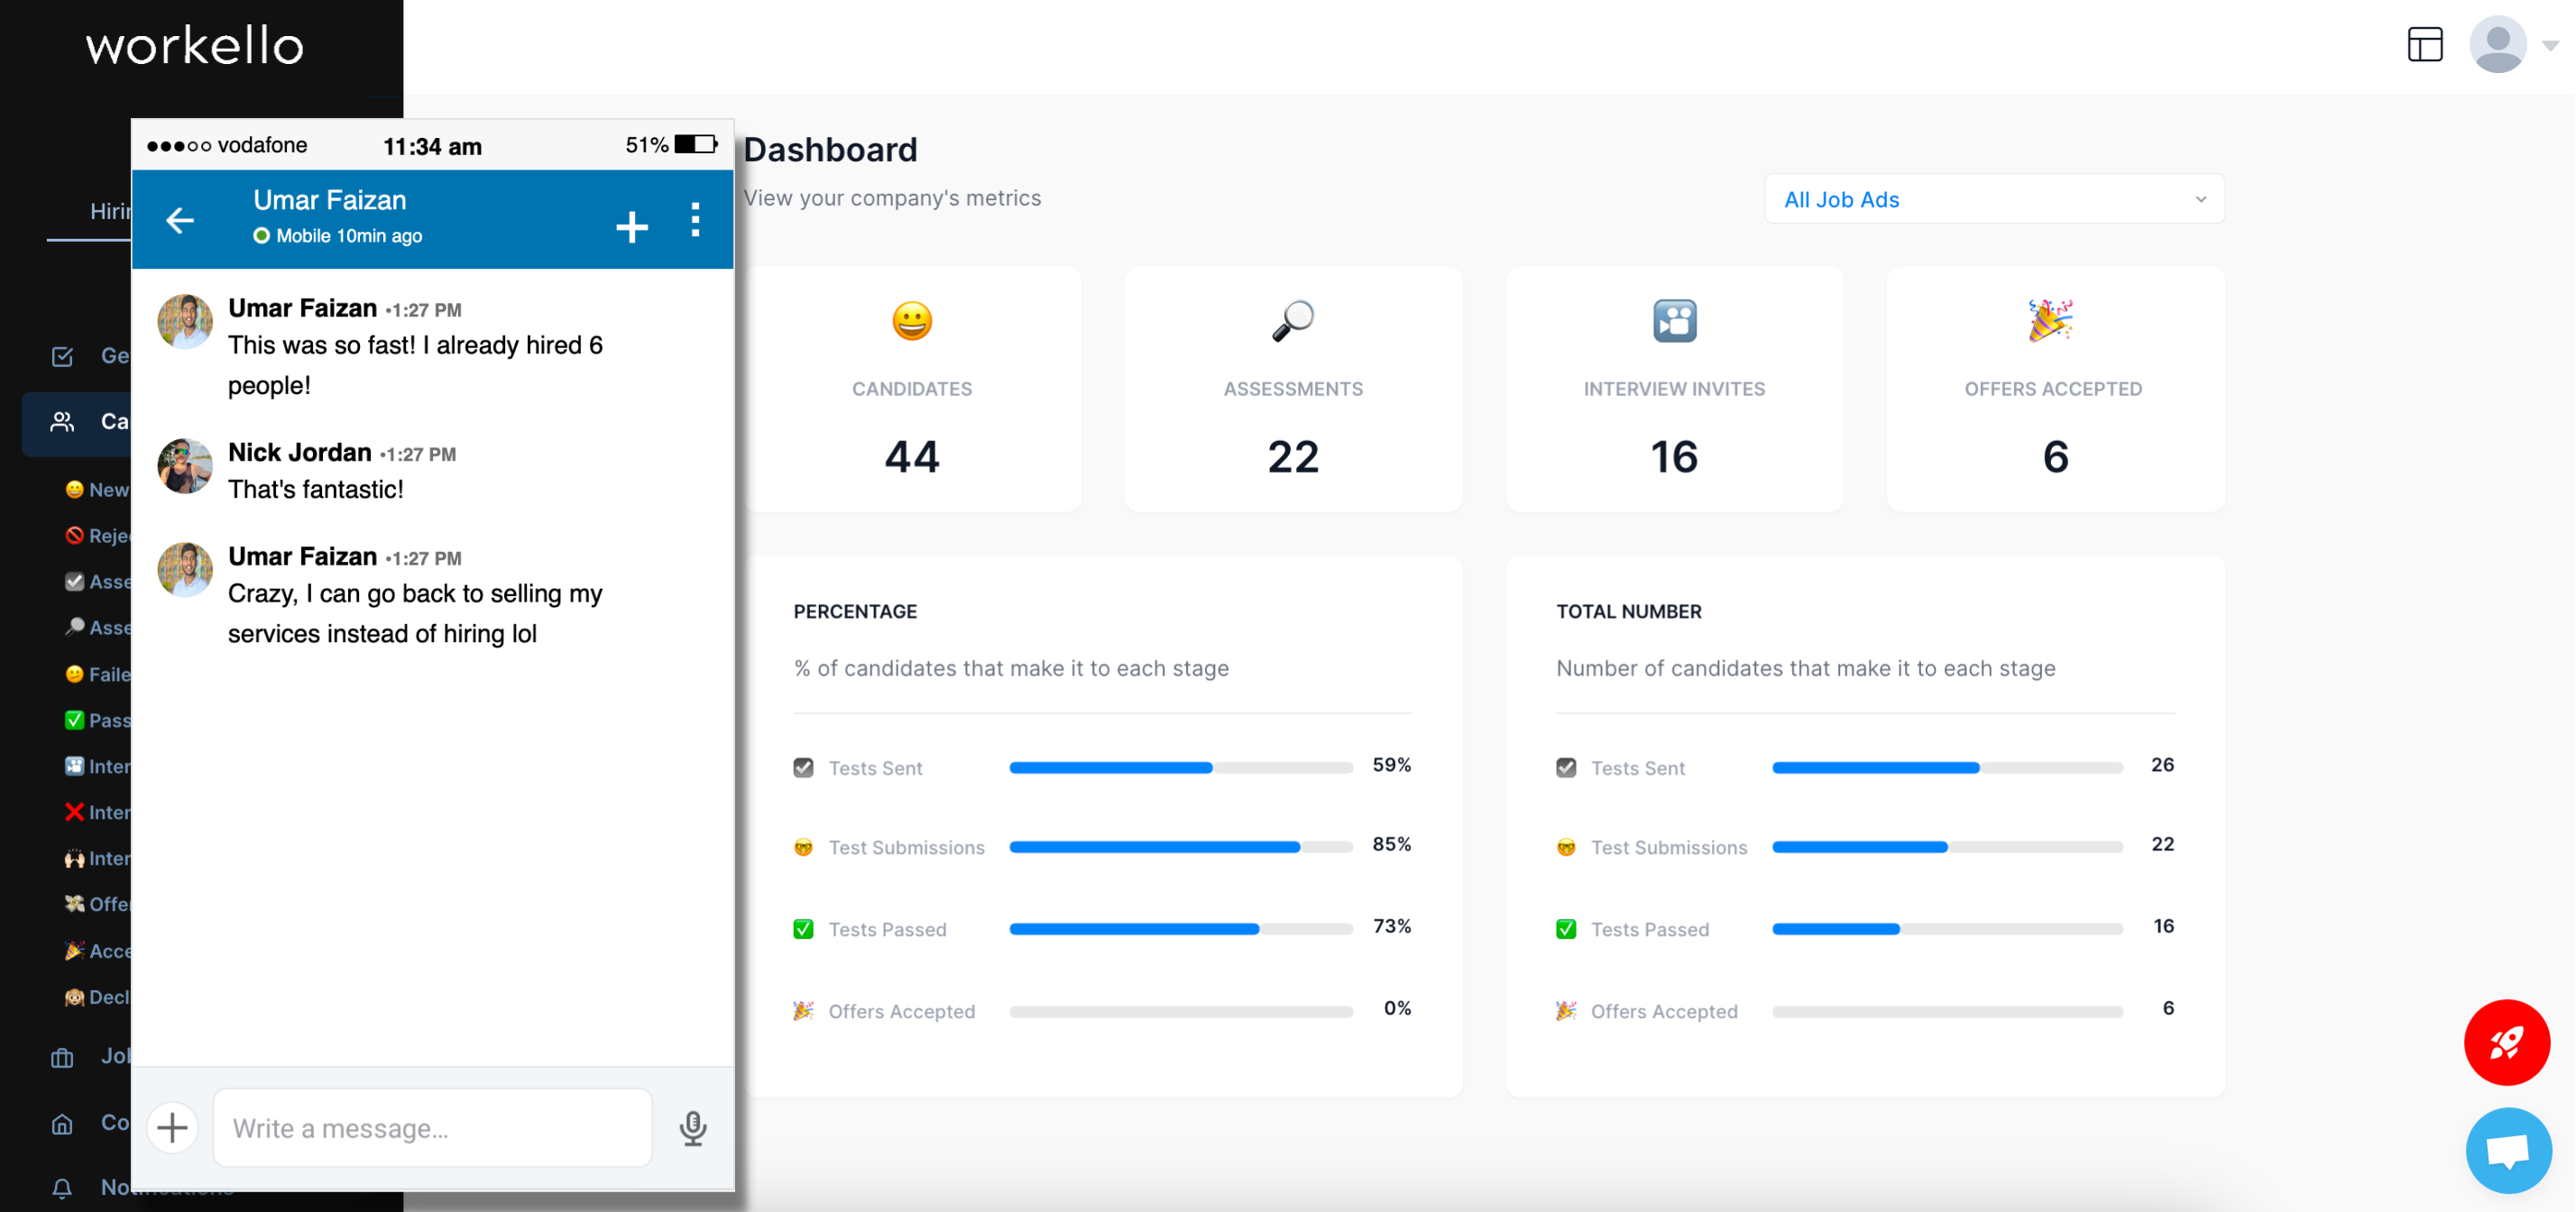This screenshot has width=2576, height=1212.
Task: Click Offers Accepted party icon in Total Number card
Action: tap(1566, 1011)
